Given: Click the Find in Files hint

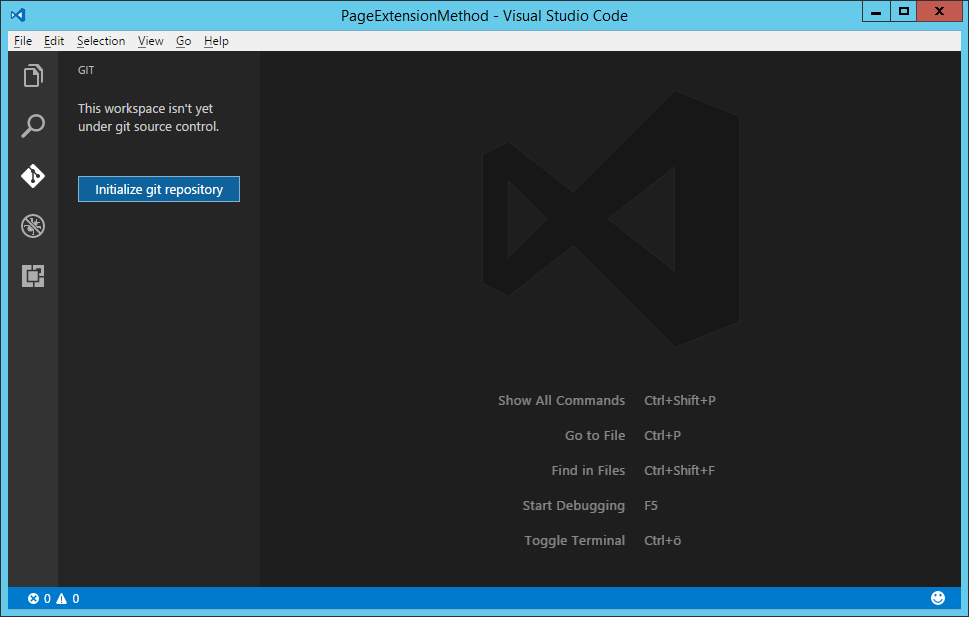Looking at the screenshot, I should point(588,470).
